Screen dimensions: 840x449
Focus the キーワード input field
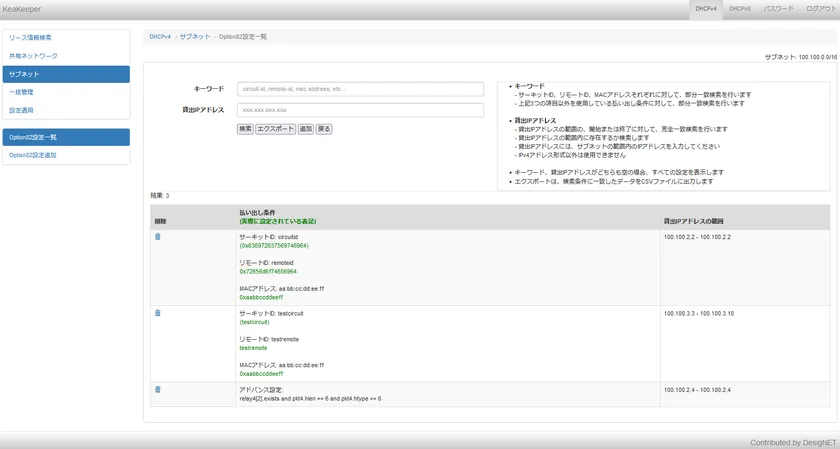point(360,89)
